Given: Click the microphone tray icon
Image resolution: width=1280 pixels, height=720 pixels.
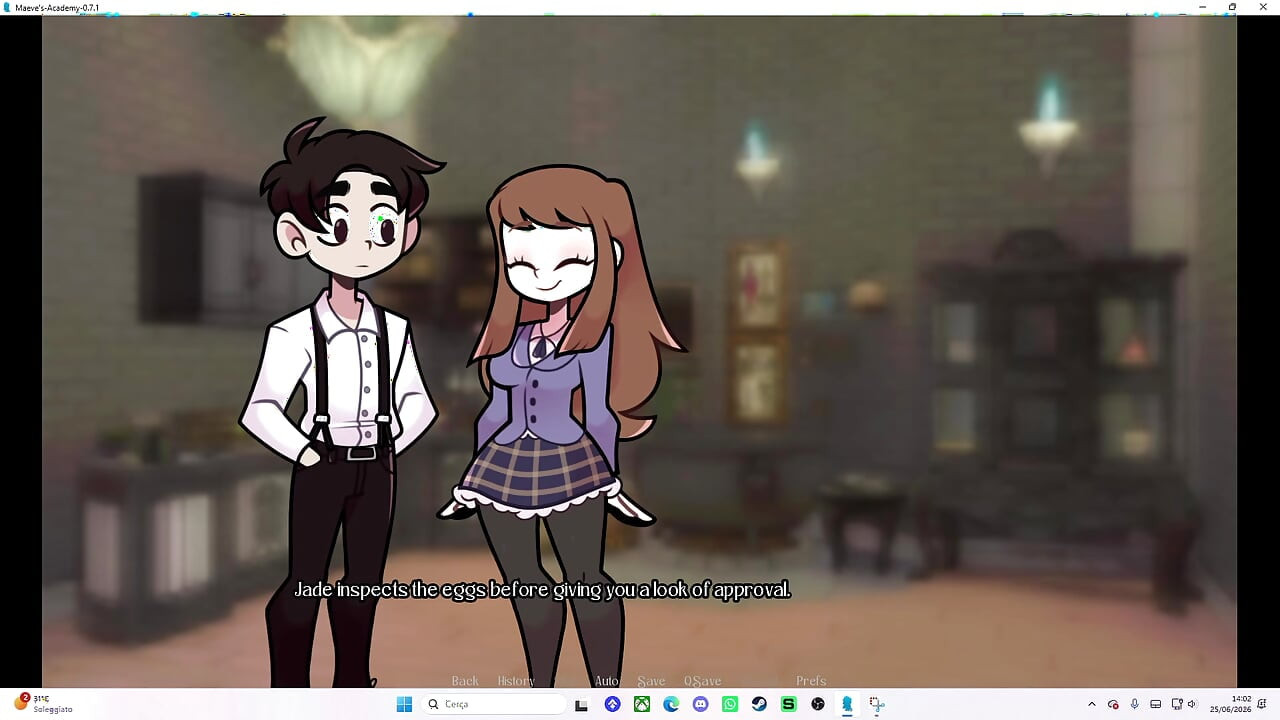Looking at the screenshot, I should pos(1134,704).
